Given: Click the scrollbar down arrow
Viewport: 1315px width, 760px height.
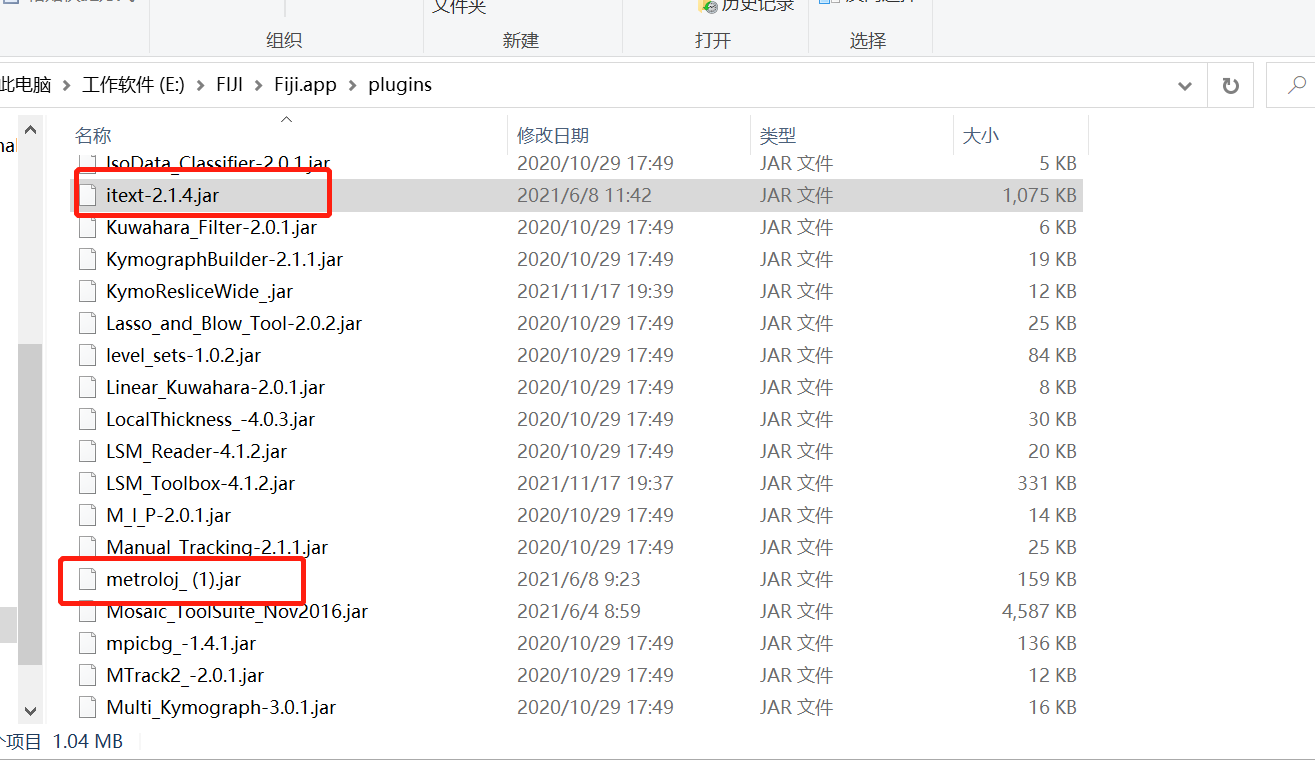Looking at the screenshot, I should pos(30,710).
